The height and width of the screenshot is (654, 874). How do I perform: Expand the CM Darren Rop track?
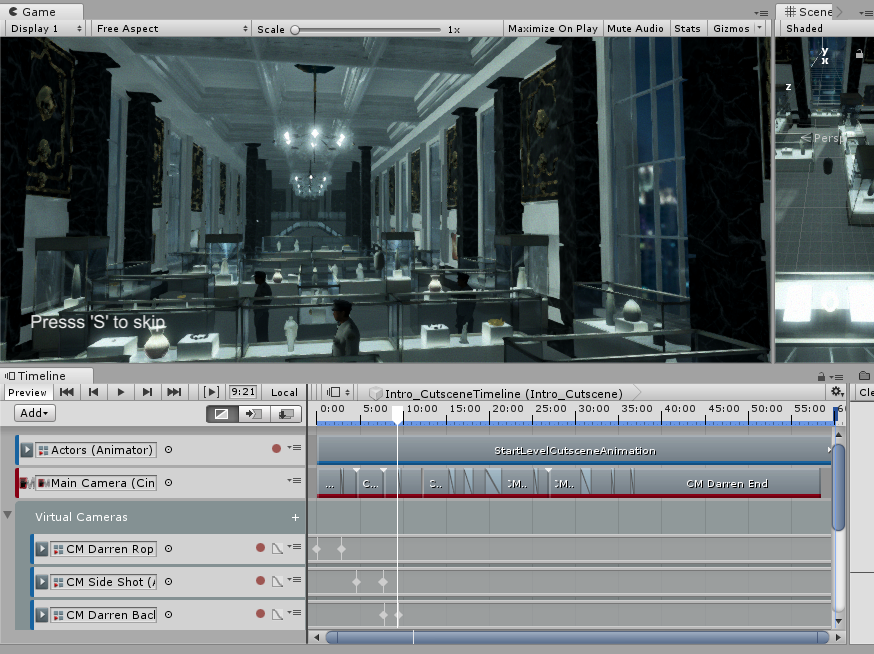coord(42,549)
